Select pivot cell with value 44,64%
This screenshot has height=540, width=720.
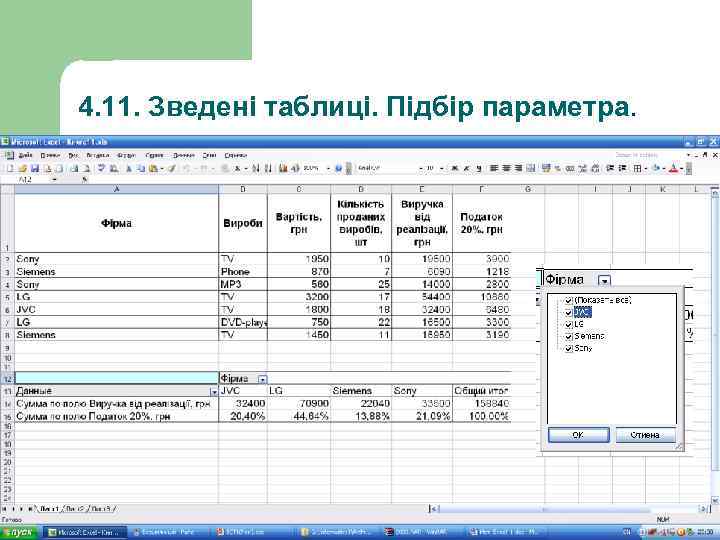[x=299, y=416]
